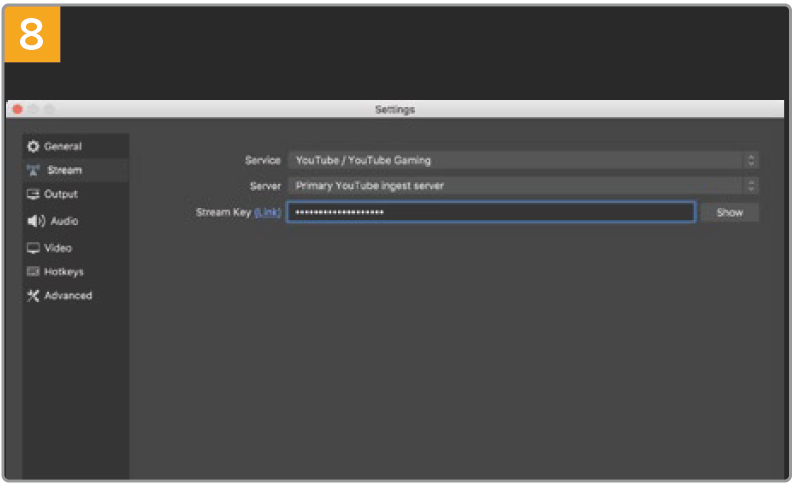Viewport: 793px width, 487px height.
Task: Open the General settings label
Action: (63, 146)
